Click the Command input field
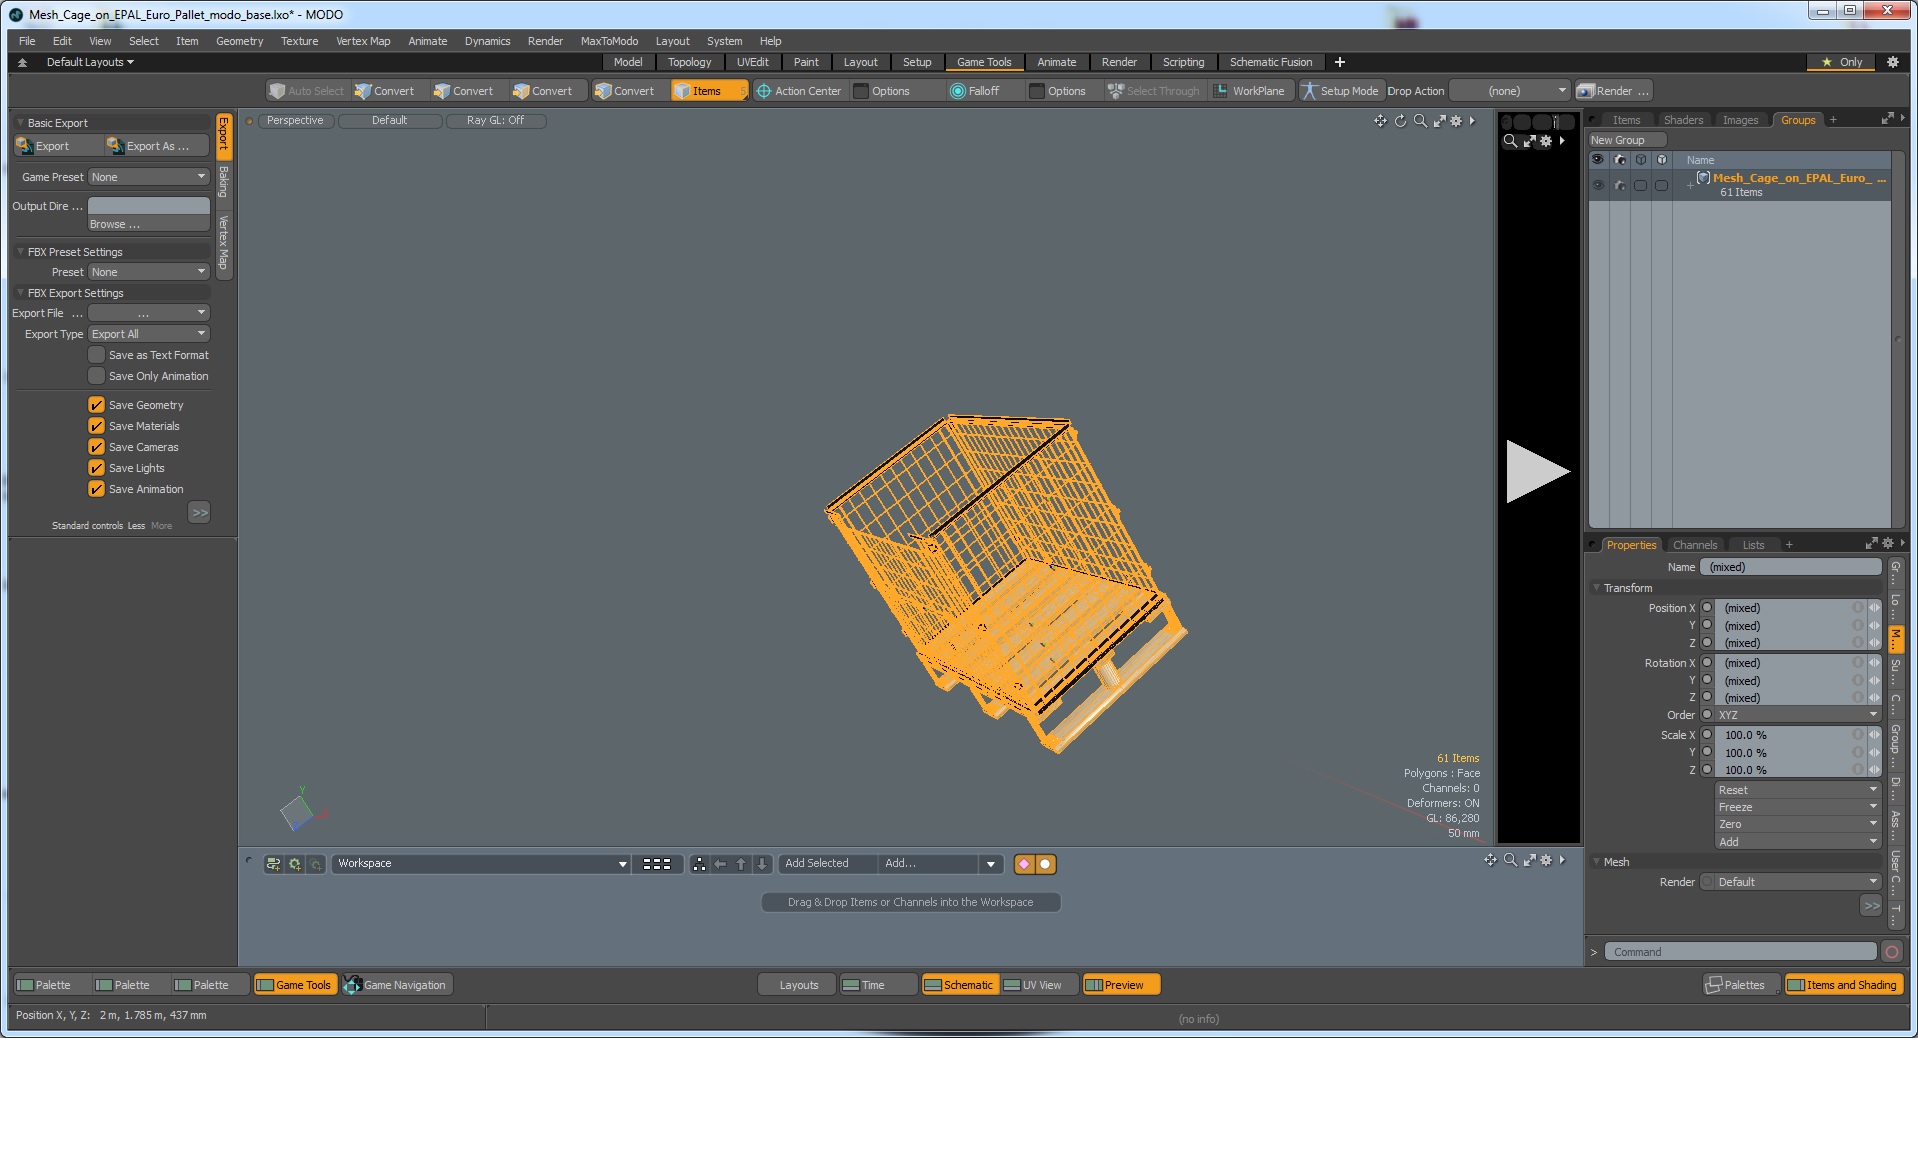This screenshot has height=1158, width=1918. tap(1740, 952)
